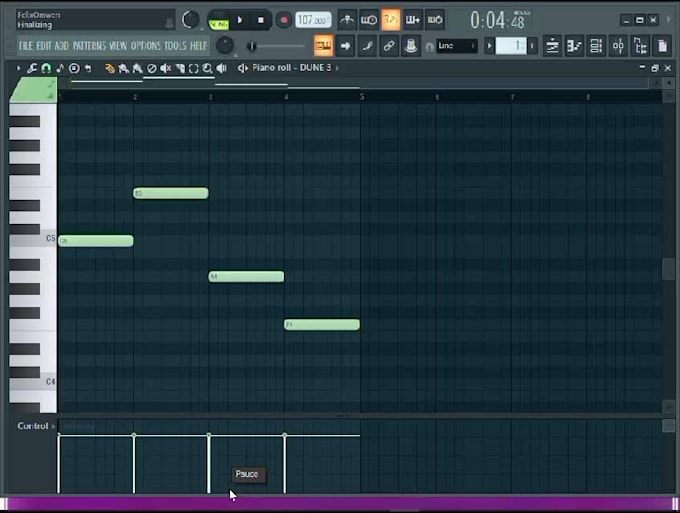Image resolution: width=680 pixels, height=513 pixels.
Task: Open the Channel rack view button
Action: pyautogui.click(x=596, y=46)
